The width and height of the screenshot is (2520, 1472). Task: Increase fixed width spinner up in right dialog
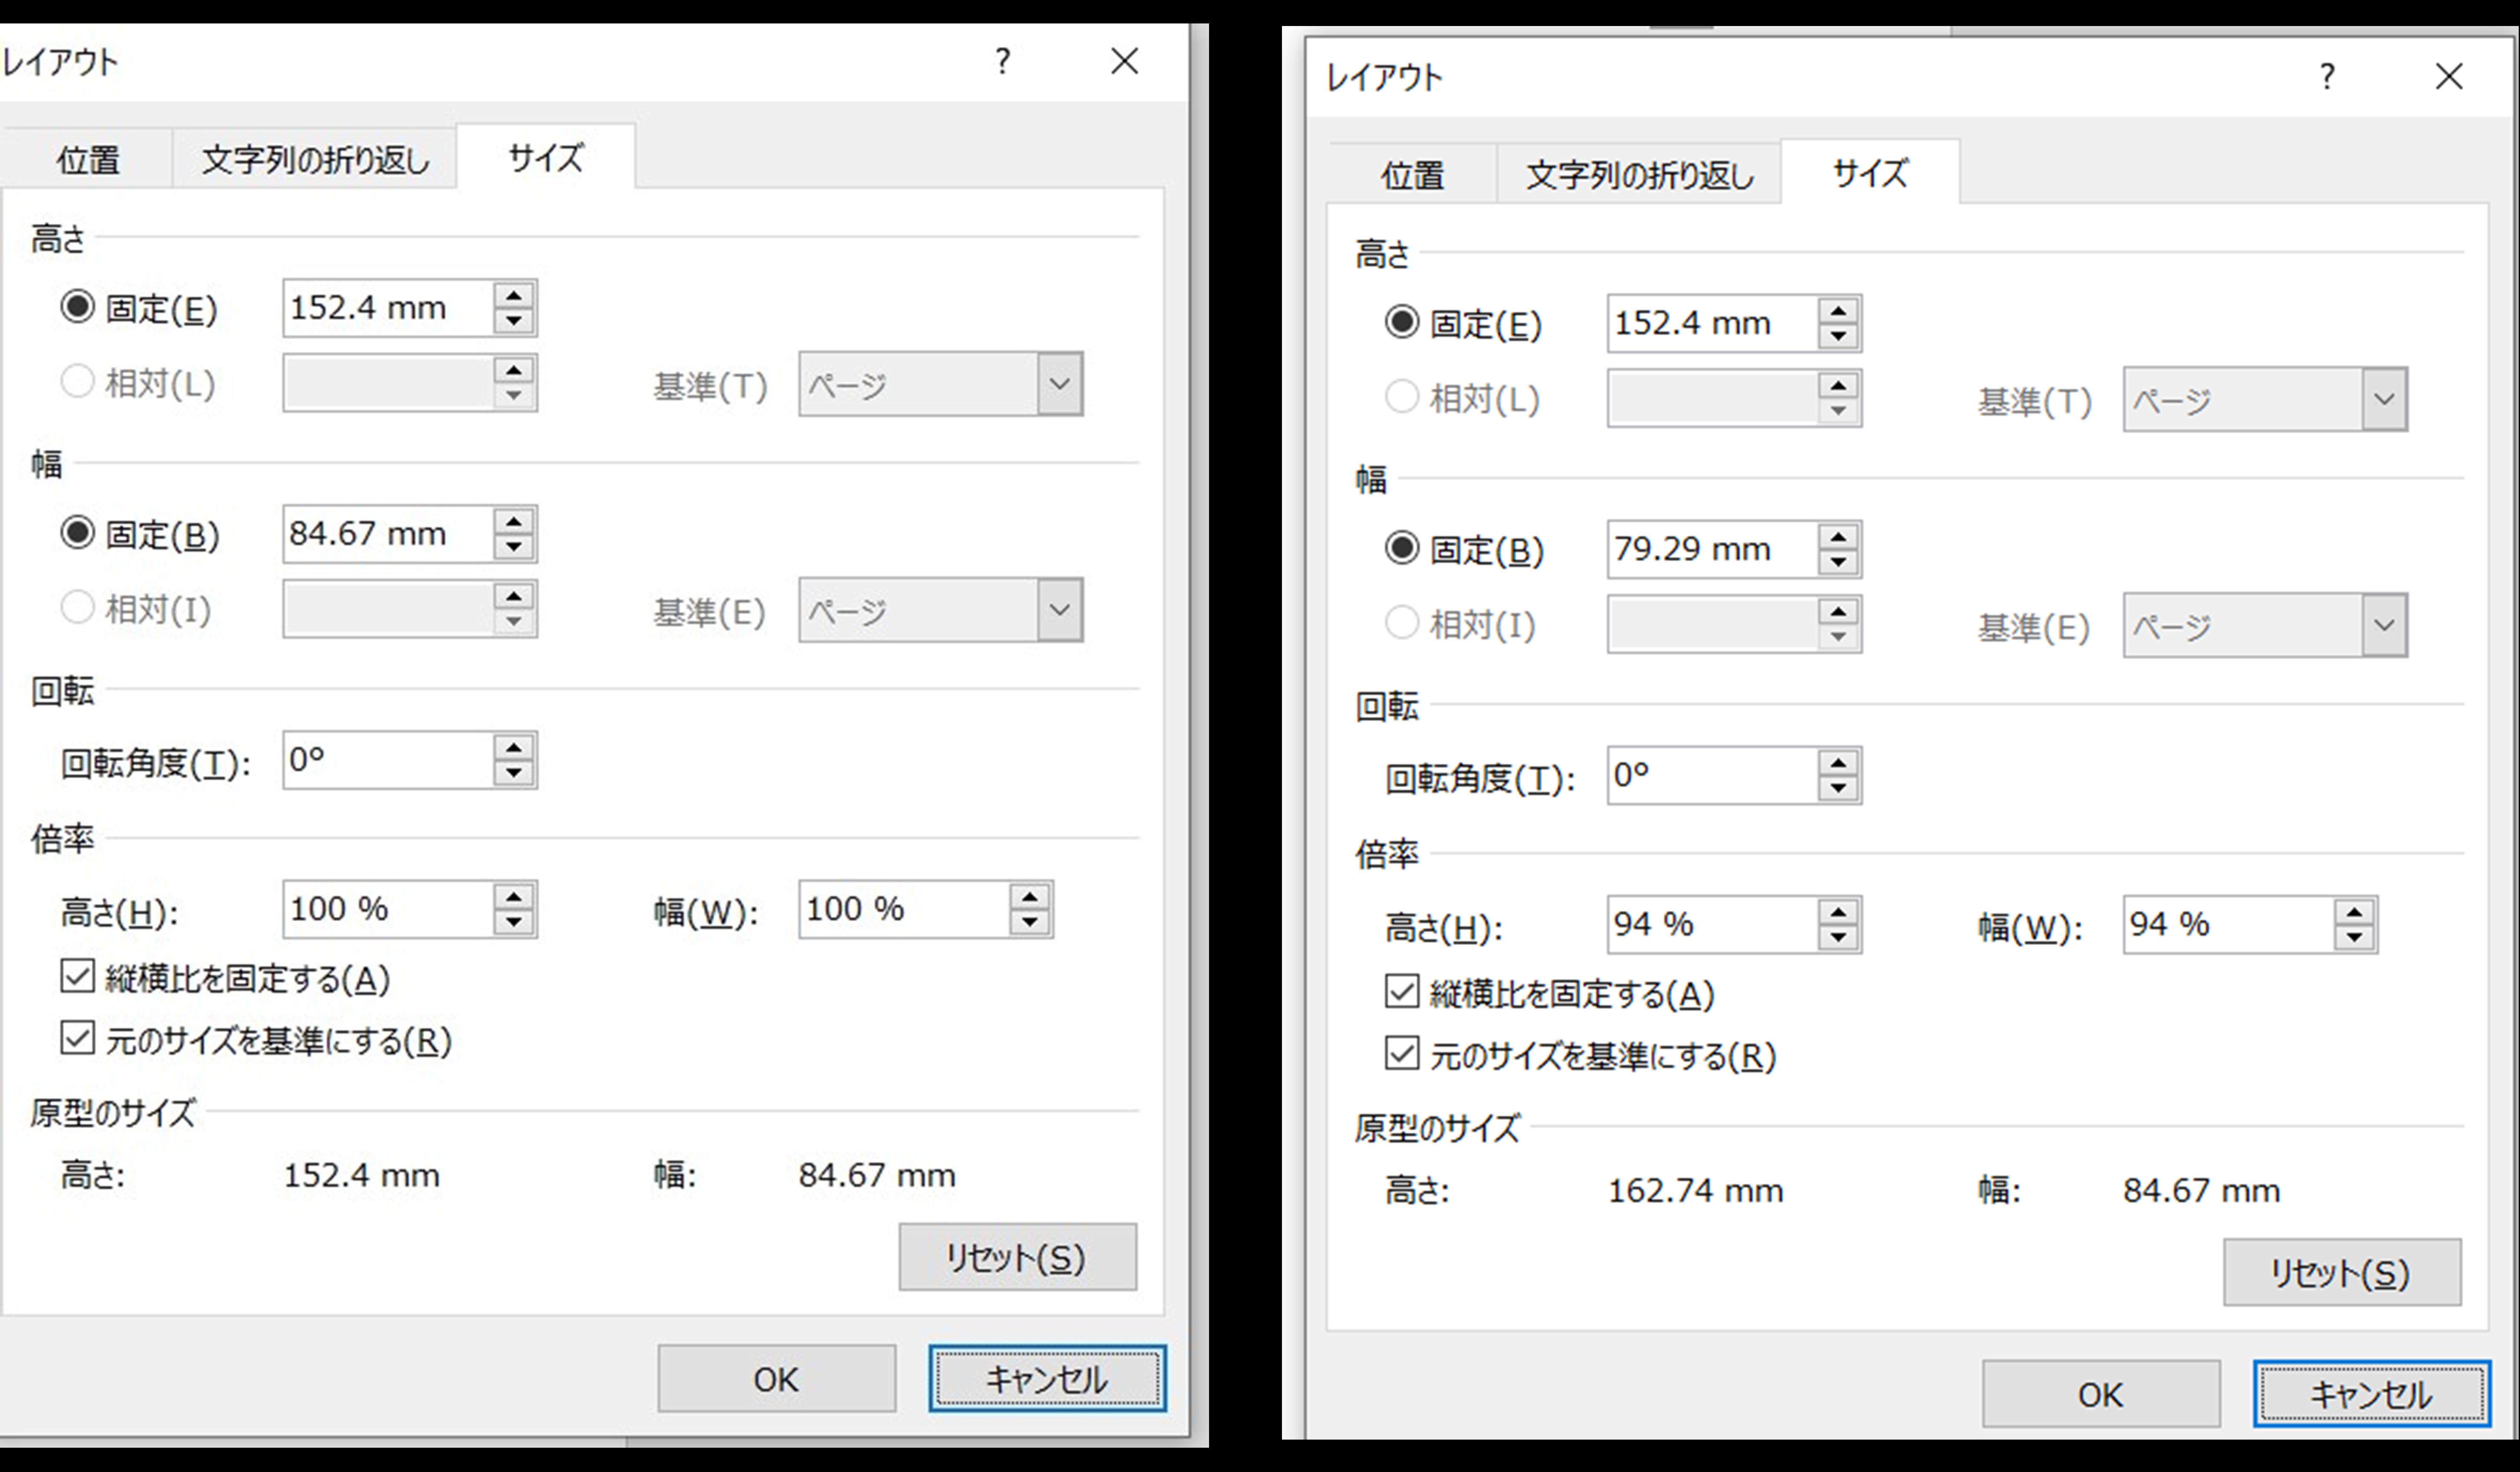pyautogui.click(x=1839, y=537)
